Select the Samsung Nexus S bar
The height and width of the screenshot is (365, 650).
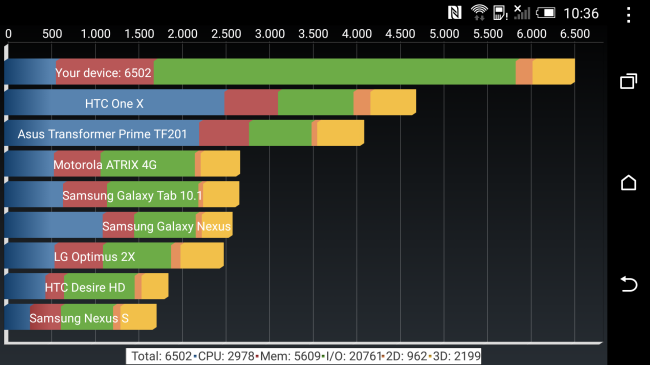tap(80, 317)
